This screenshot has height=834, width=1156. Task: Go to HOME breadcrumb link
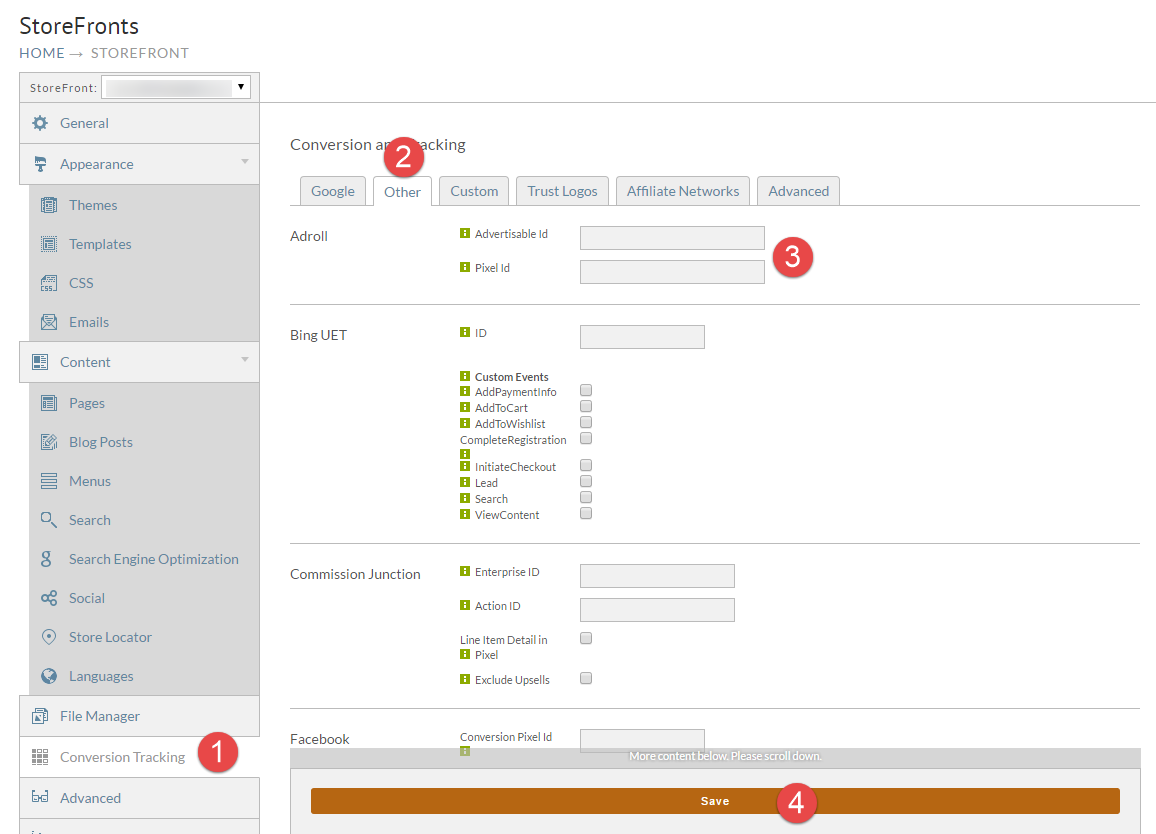(42, 53)
